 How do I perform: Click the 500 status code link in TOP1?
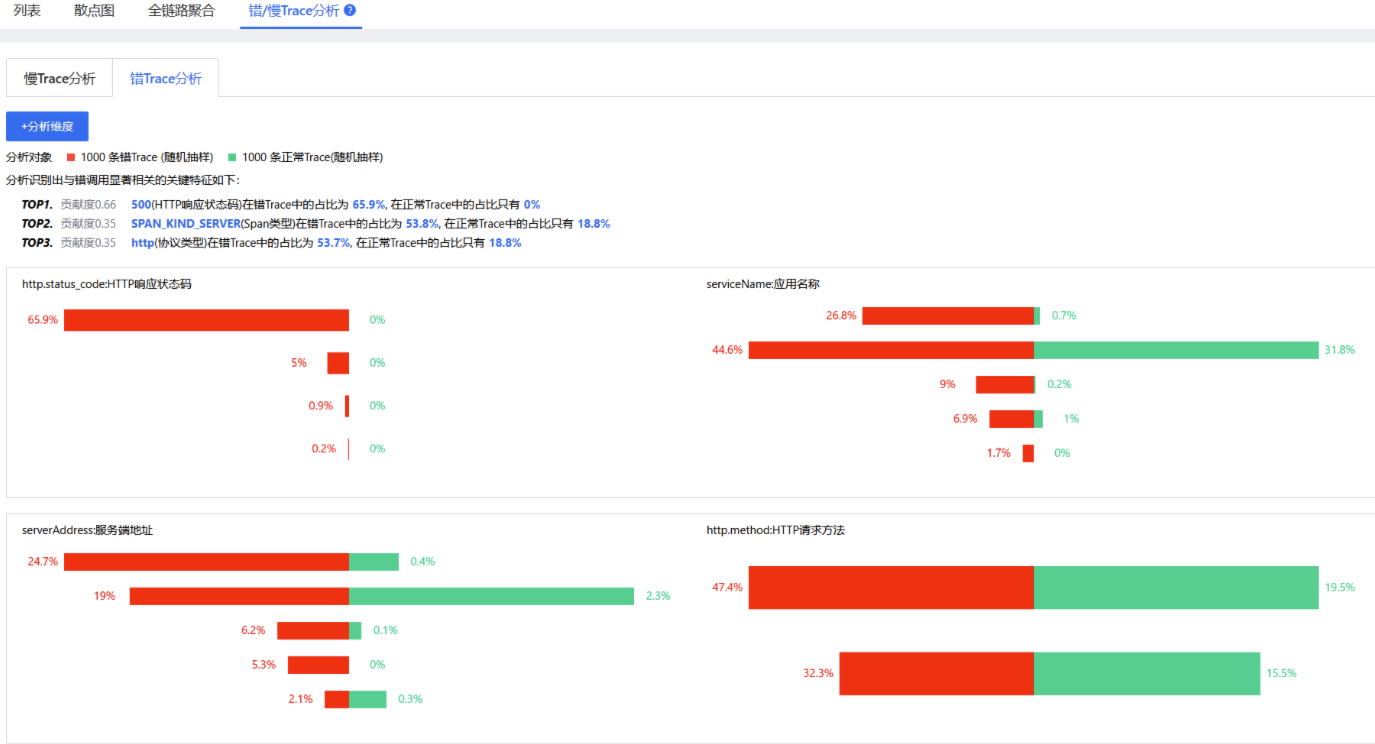(x=140, y=204)
